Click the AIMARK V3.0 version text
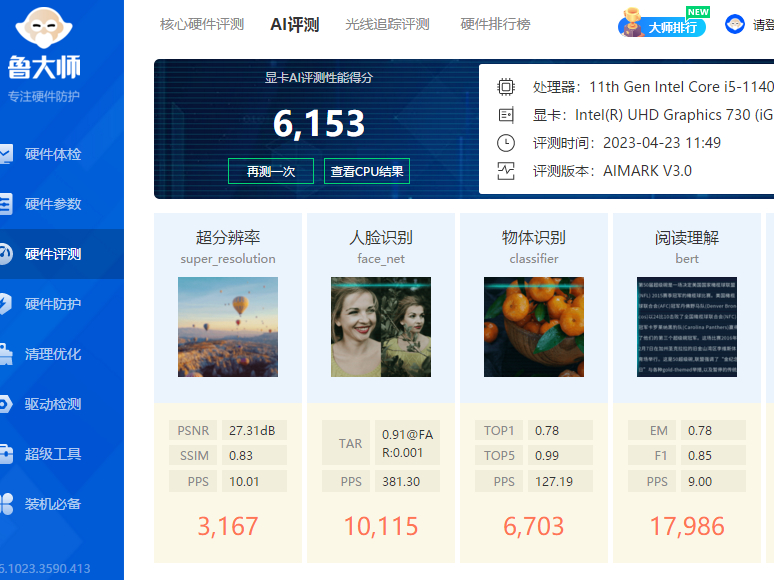This screenshot has height=580, width=774. (647, 171)
